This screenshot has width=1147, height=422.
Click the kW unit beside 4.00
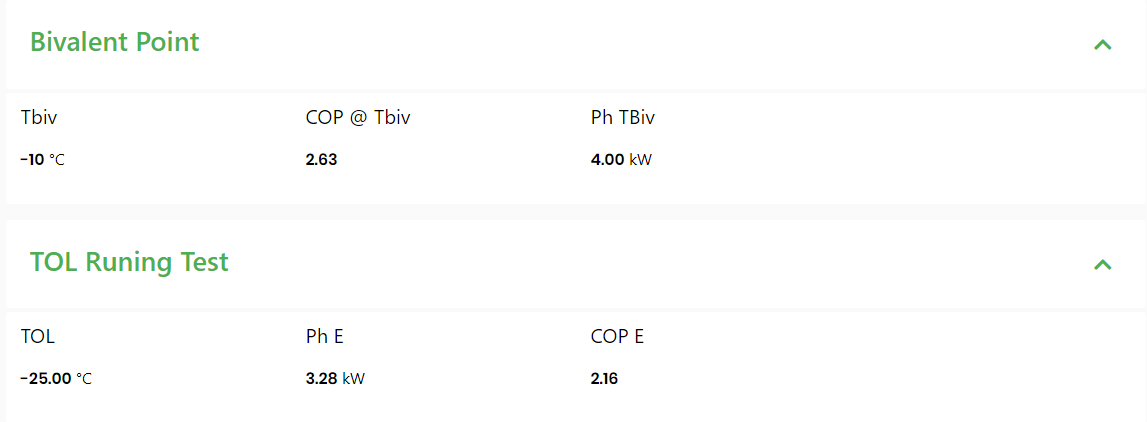(640, 160)
